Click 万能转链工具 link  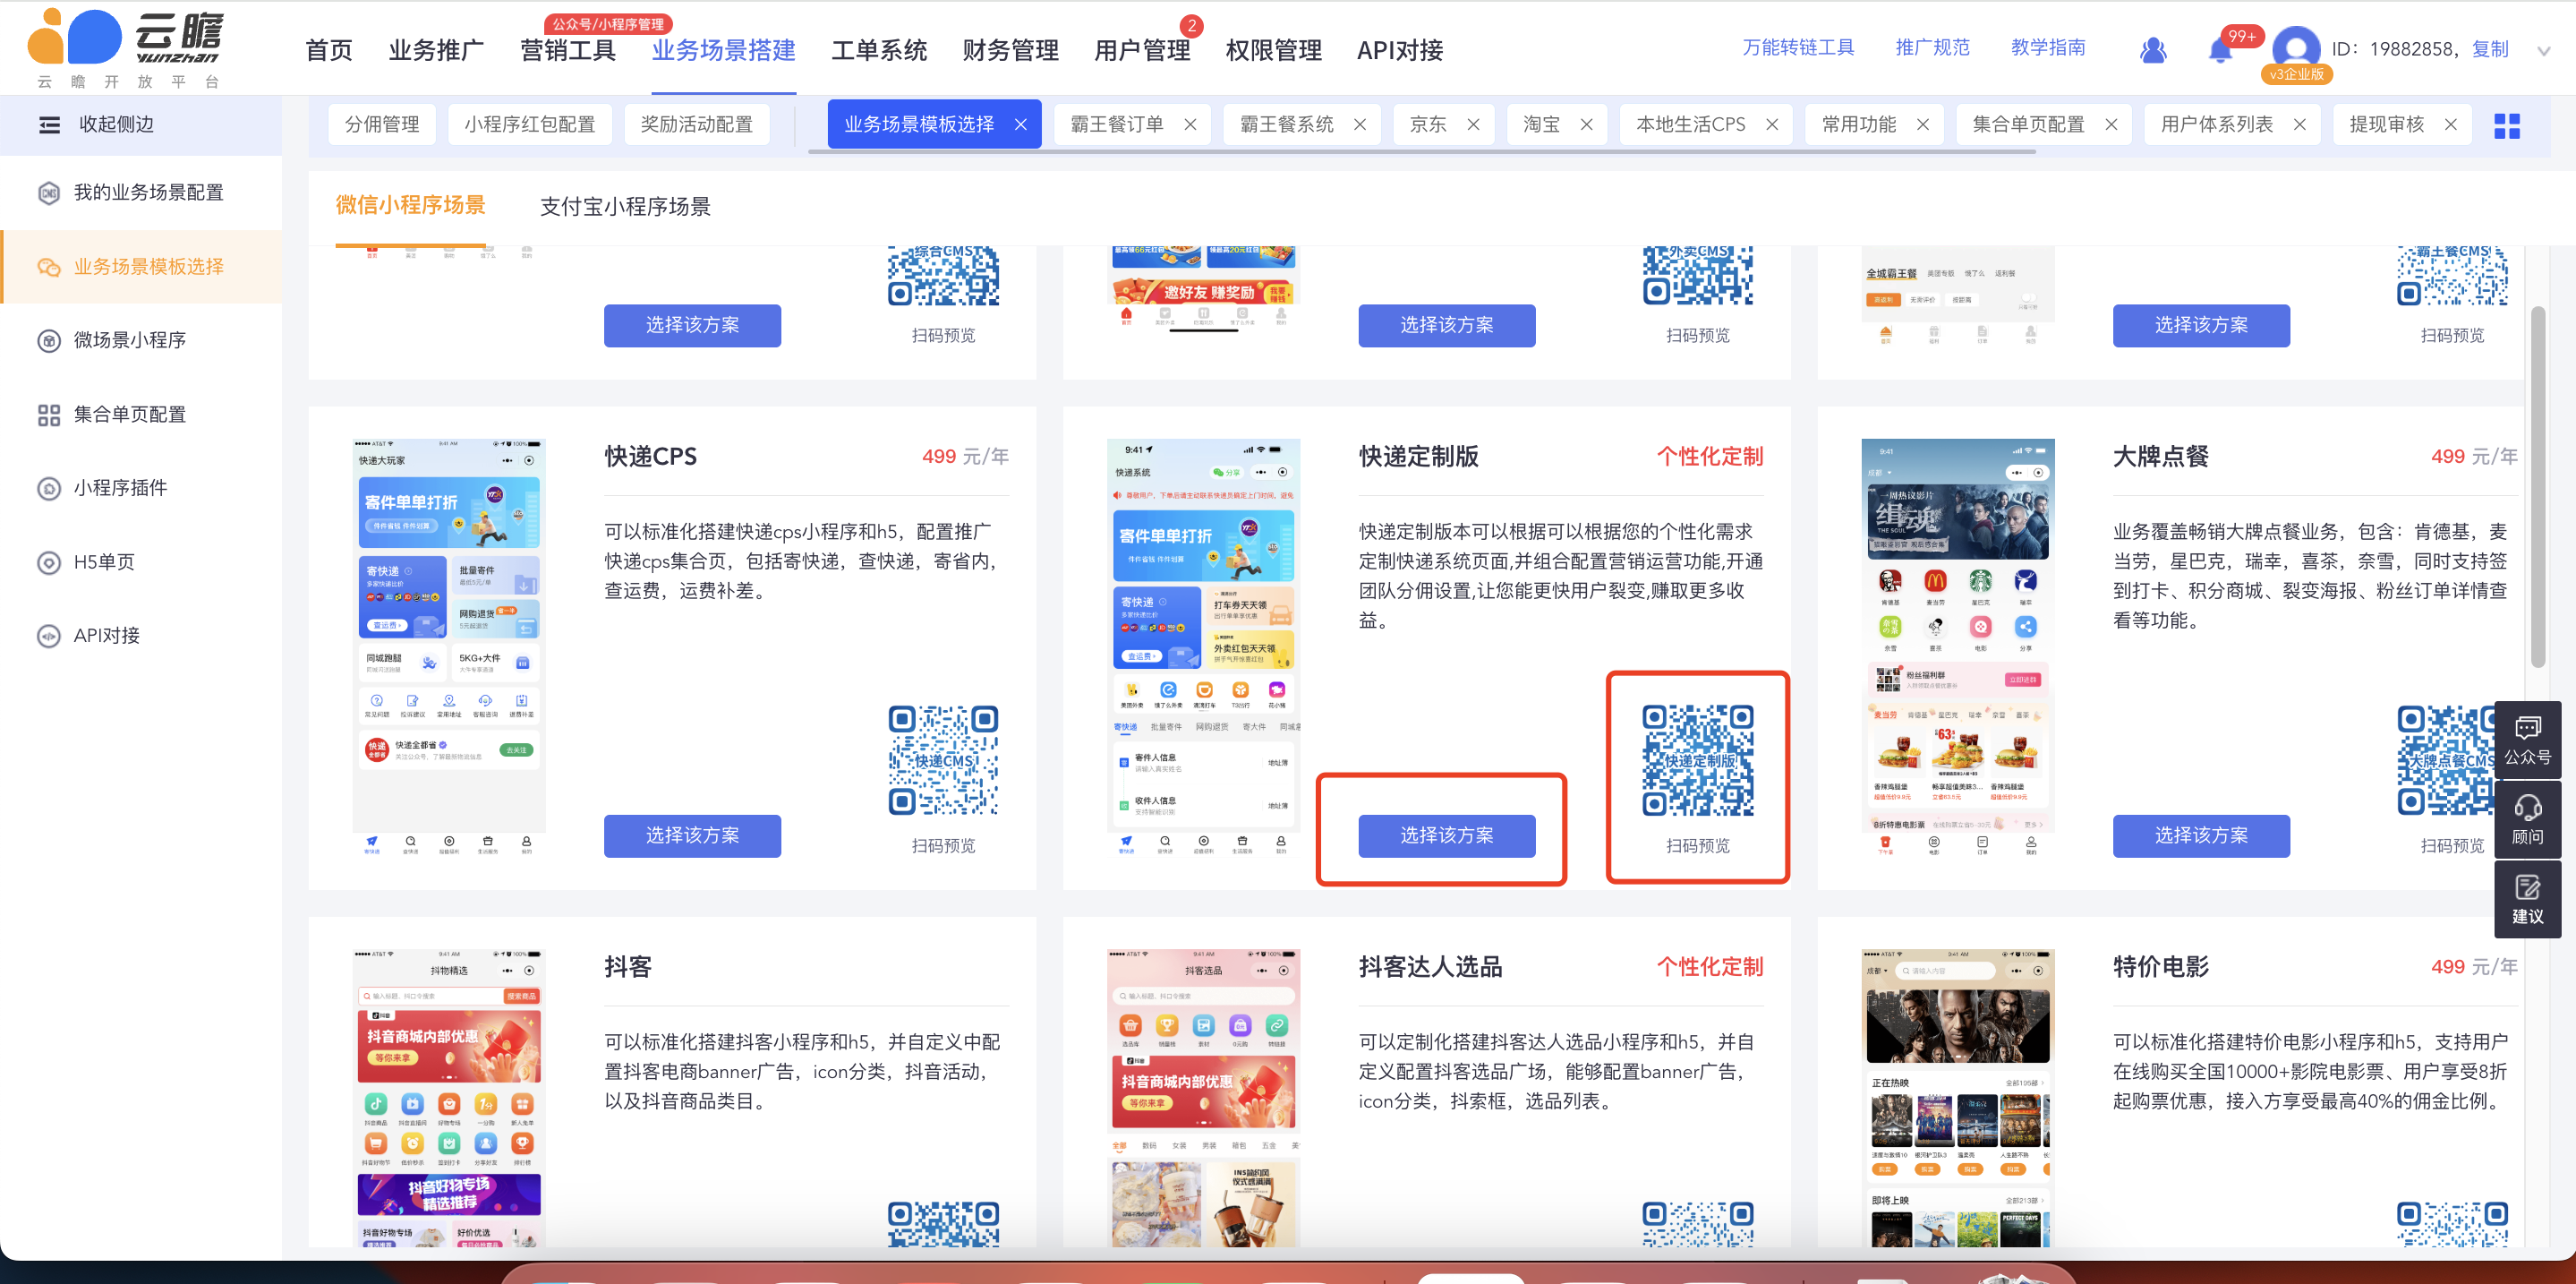[x=1798, y=48]
